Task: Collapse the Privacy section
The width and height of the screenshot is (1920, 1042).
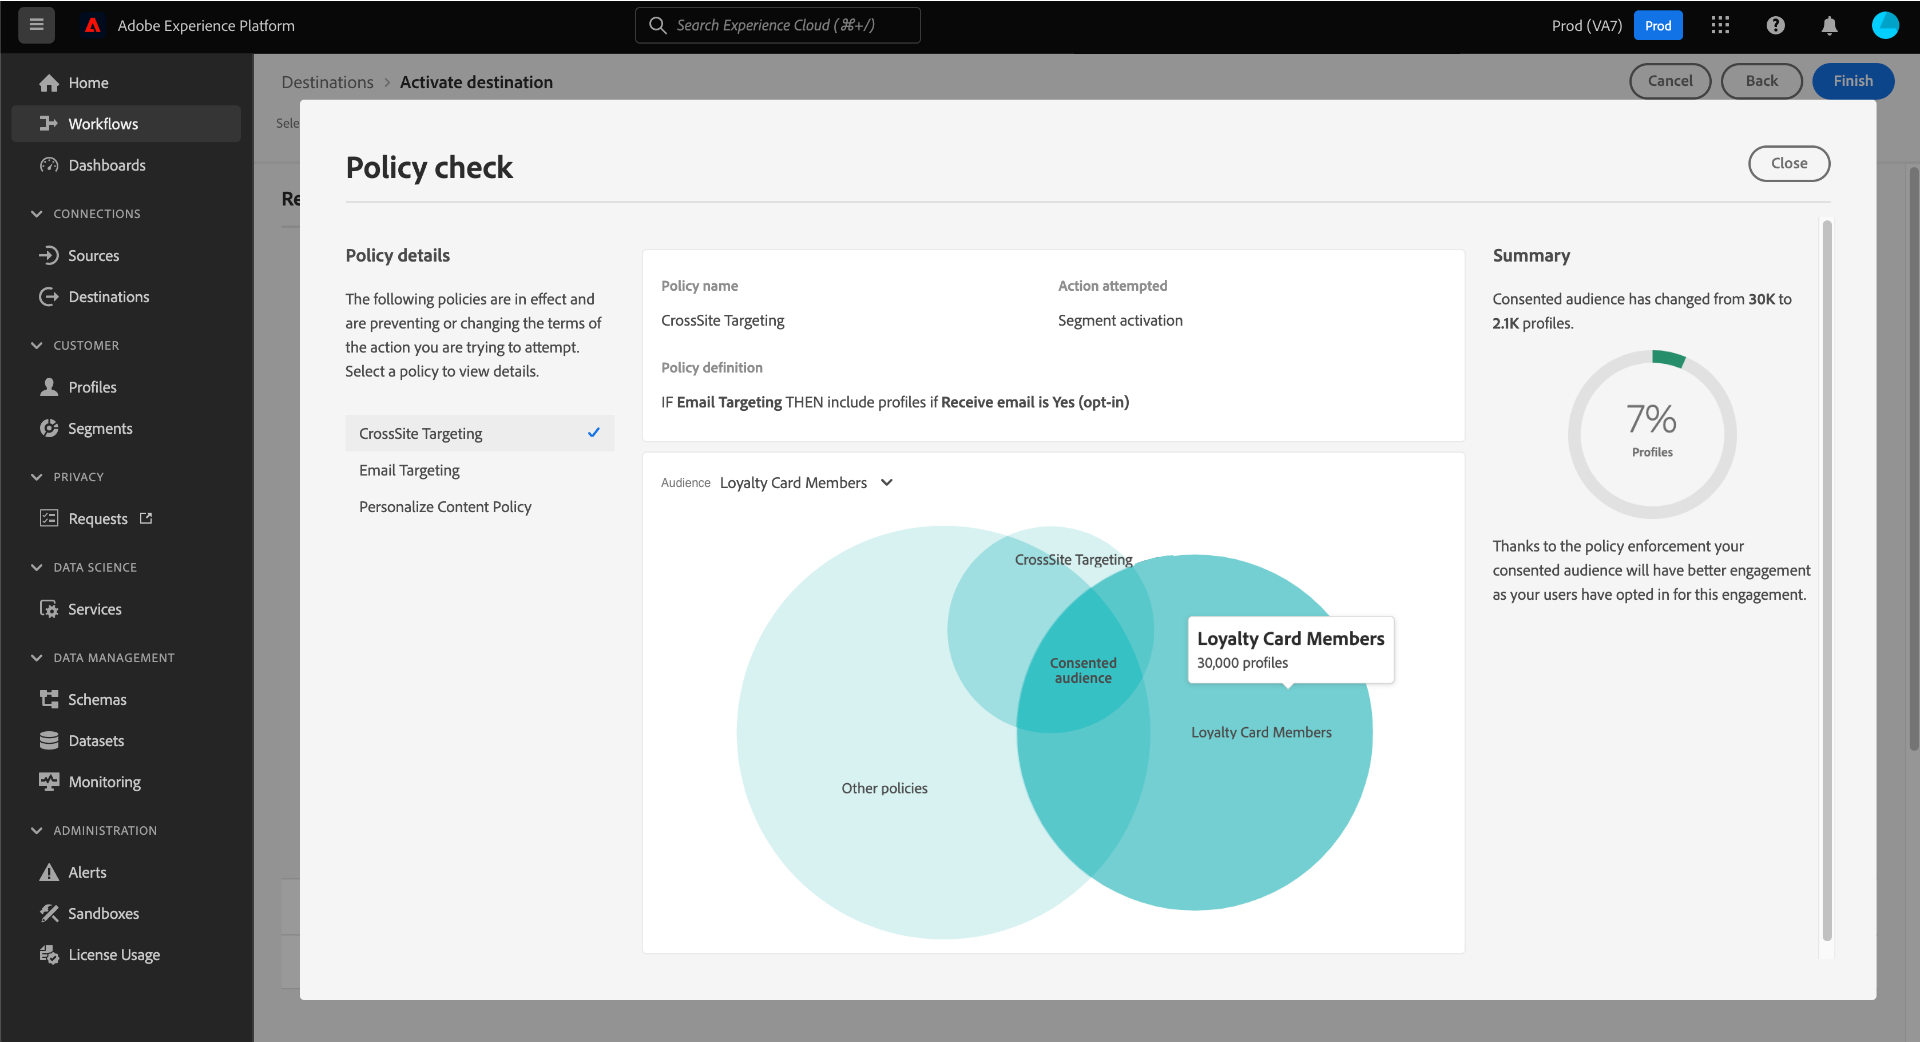Action: click(x=37, y=477)
